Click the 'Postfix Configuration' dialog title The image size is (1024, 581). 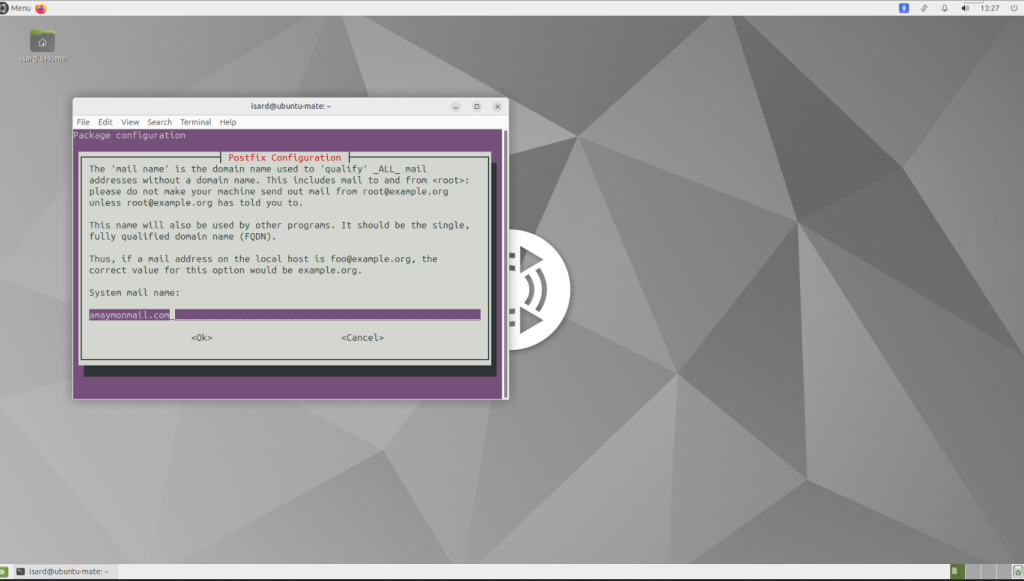tap(285, 157)
